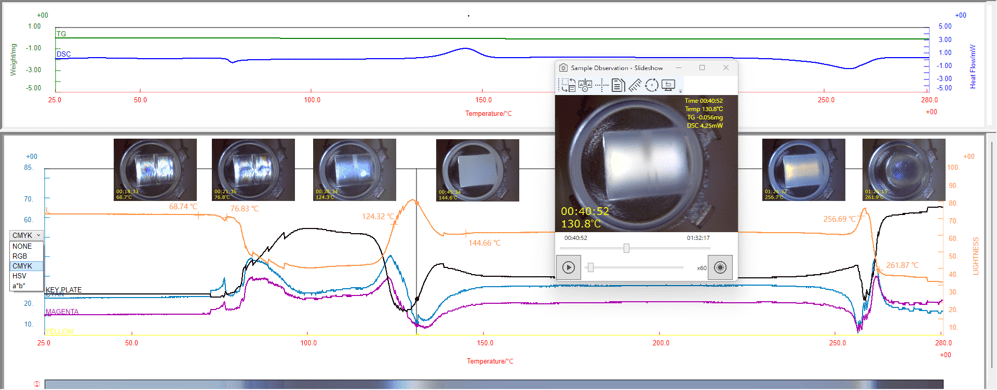Click the dotted circle rotate icon
The height and width of the screenshot is (390, 997).
[651, 85]
